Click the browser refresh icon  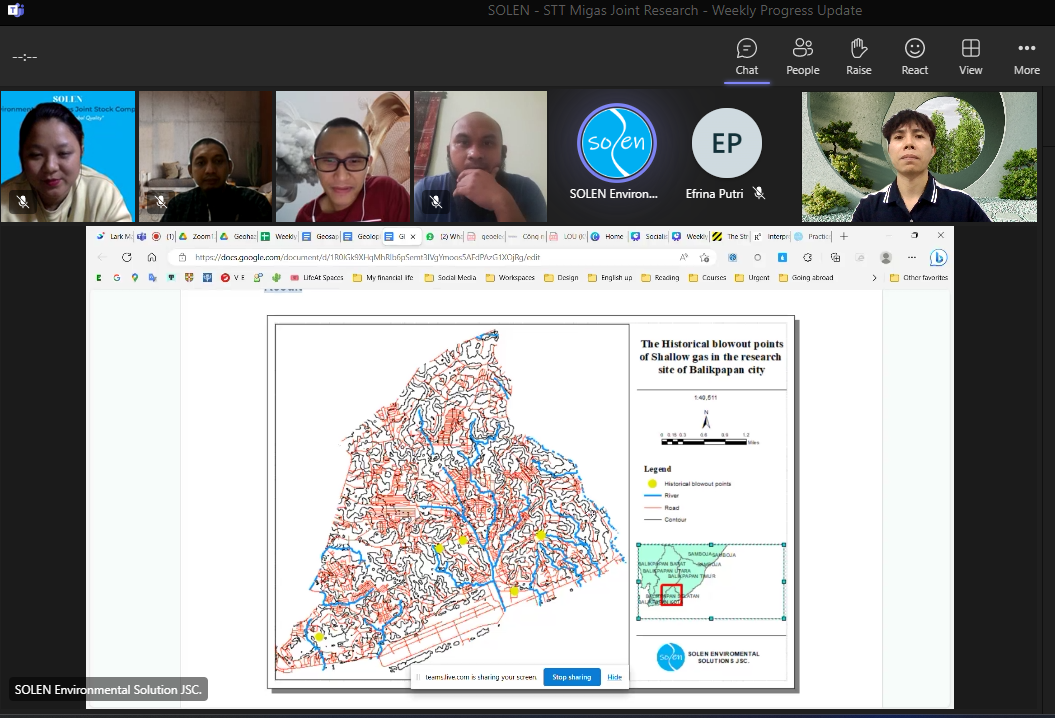pyautogui.click(x=127, y=257)
